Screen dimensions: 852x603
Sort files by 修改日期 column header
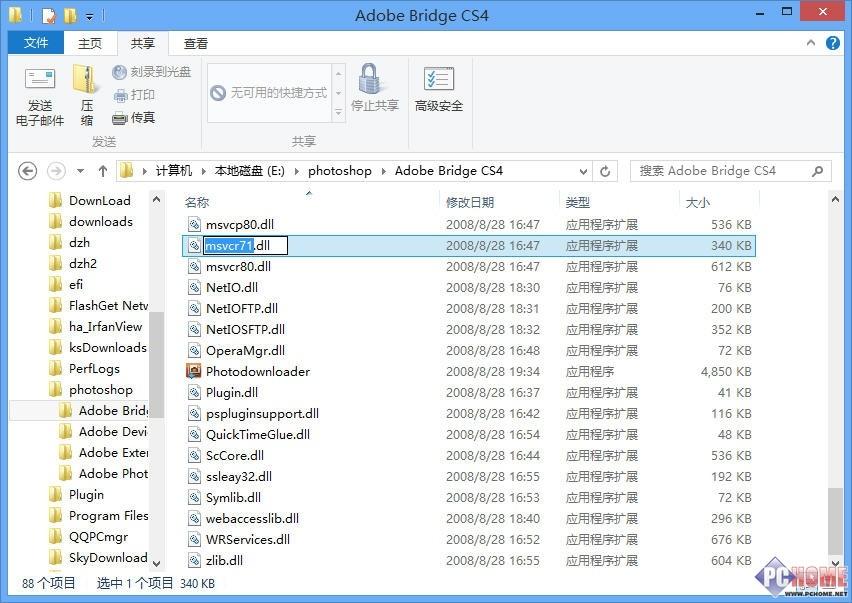(499, 202)
